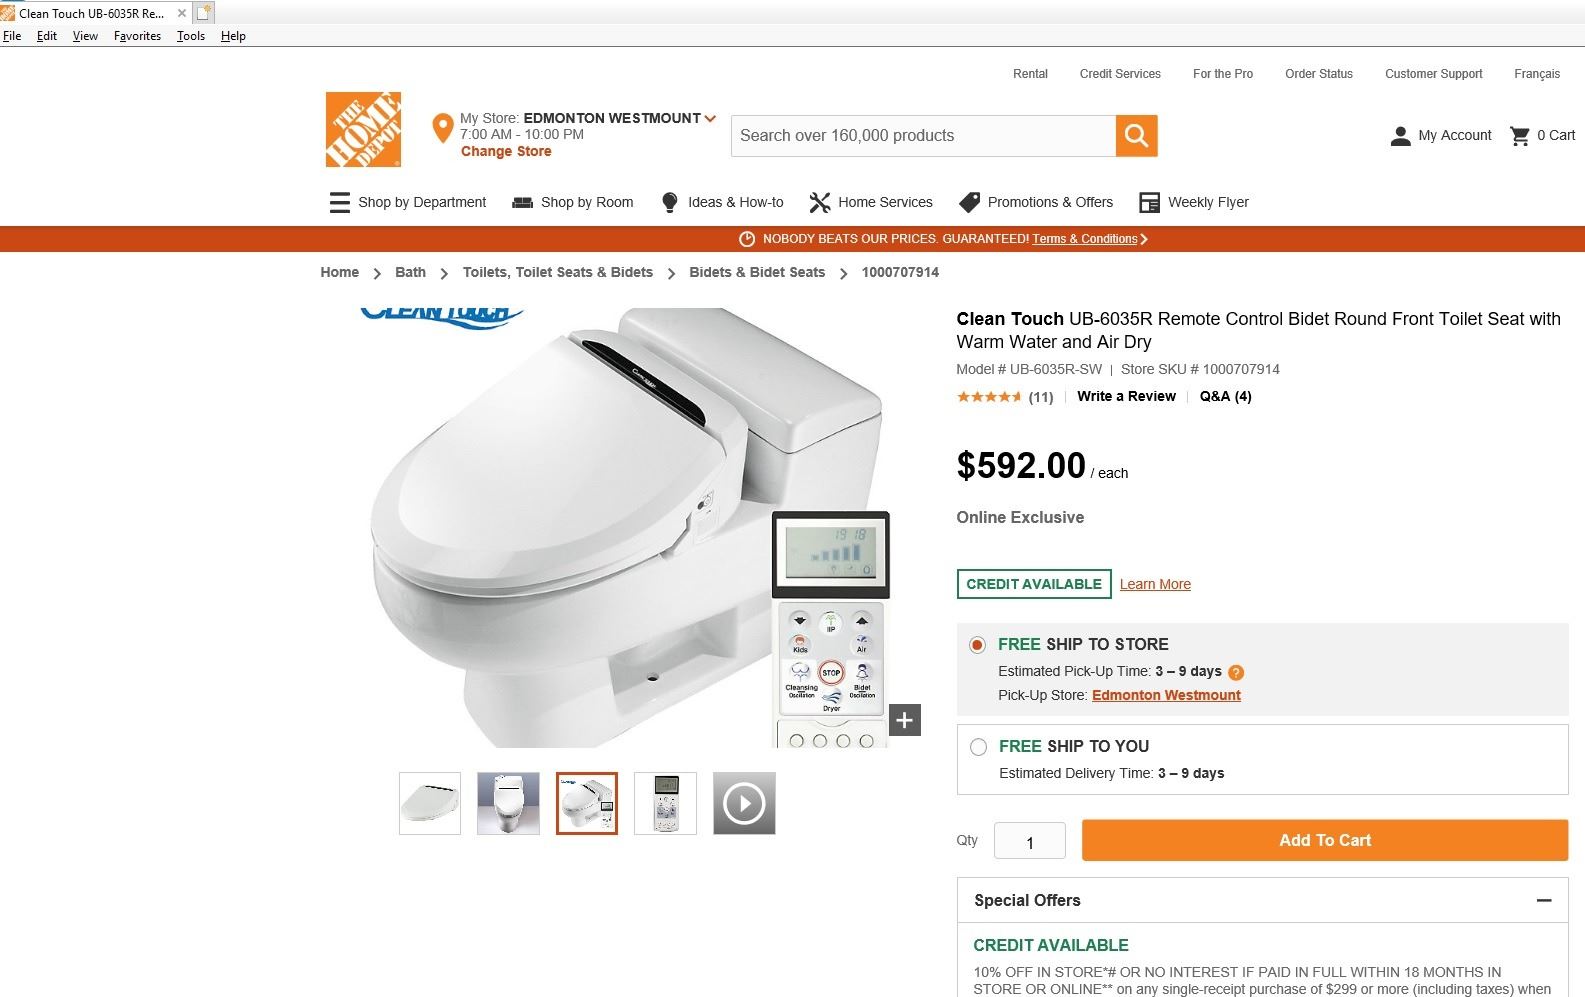1585x997 pixels.
Task: Click the Ideas & How-to lightbulb icon
Action: pyautogui.click(x=670, y=202)
